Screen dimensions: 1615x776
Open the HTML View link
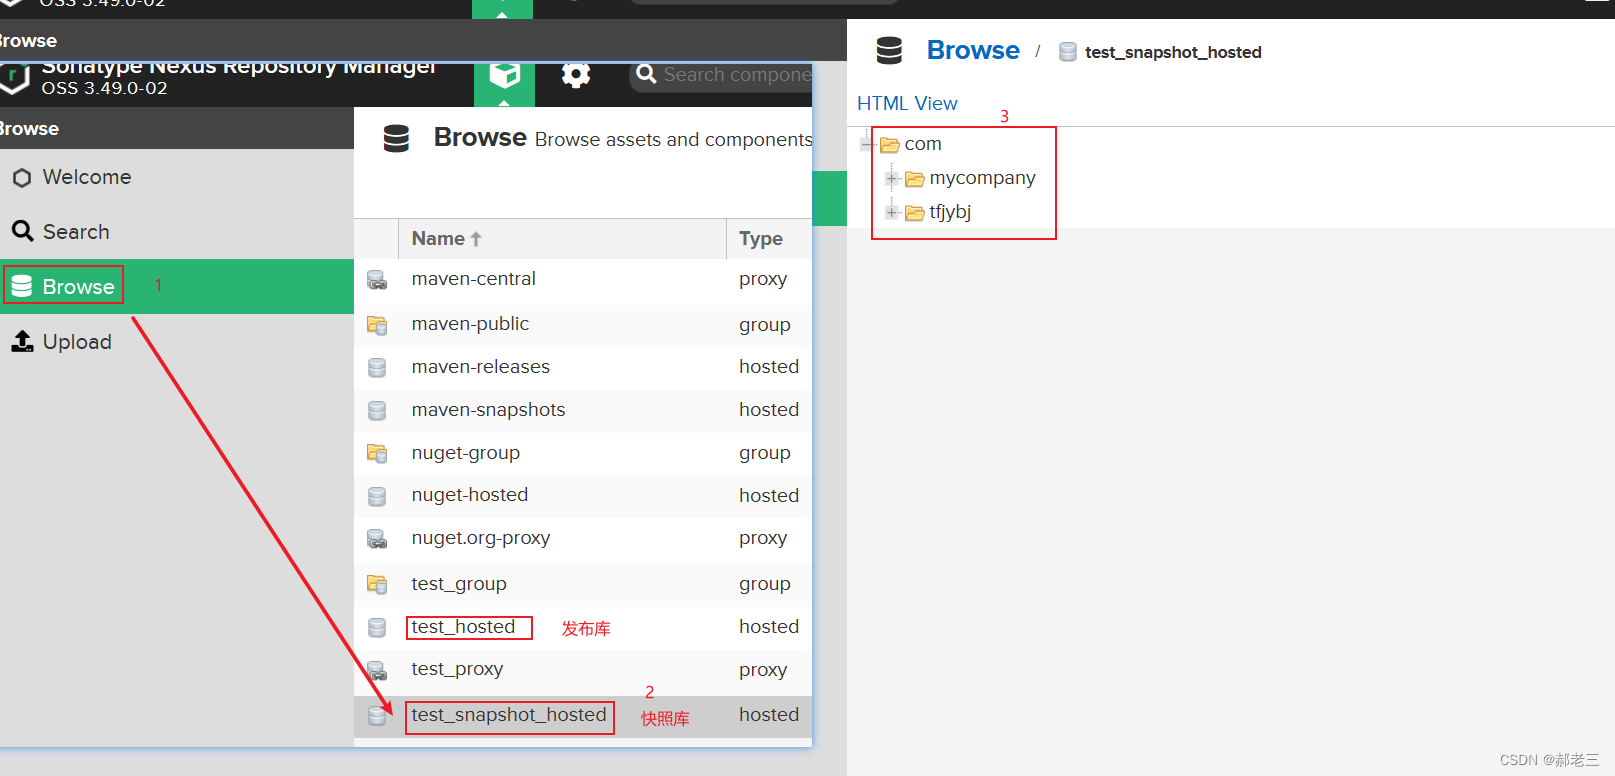(907, 103)
